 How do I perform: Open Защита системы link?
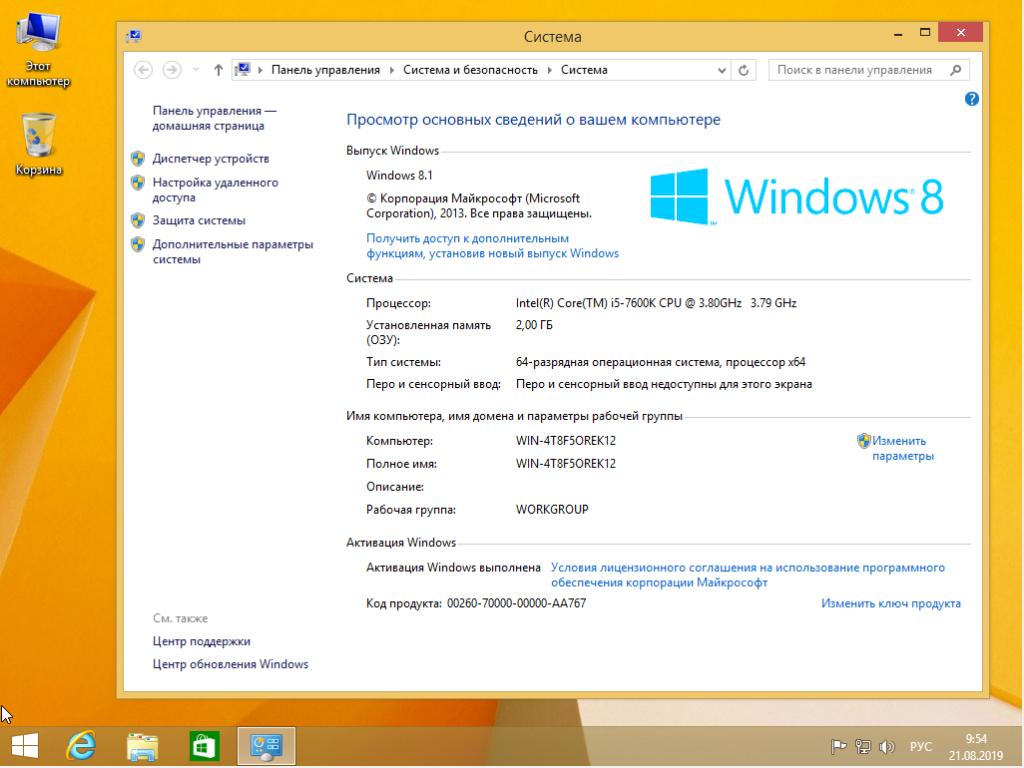pos(199,221)
